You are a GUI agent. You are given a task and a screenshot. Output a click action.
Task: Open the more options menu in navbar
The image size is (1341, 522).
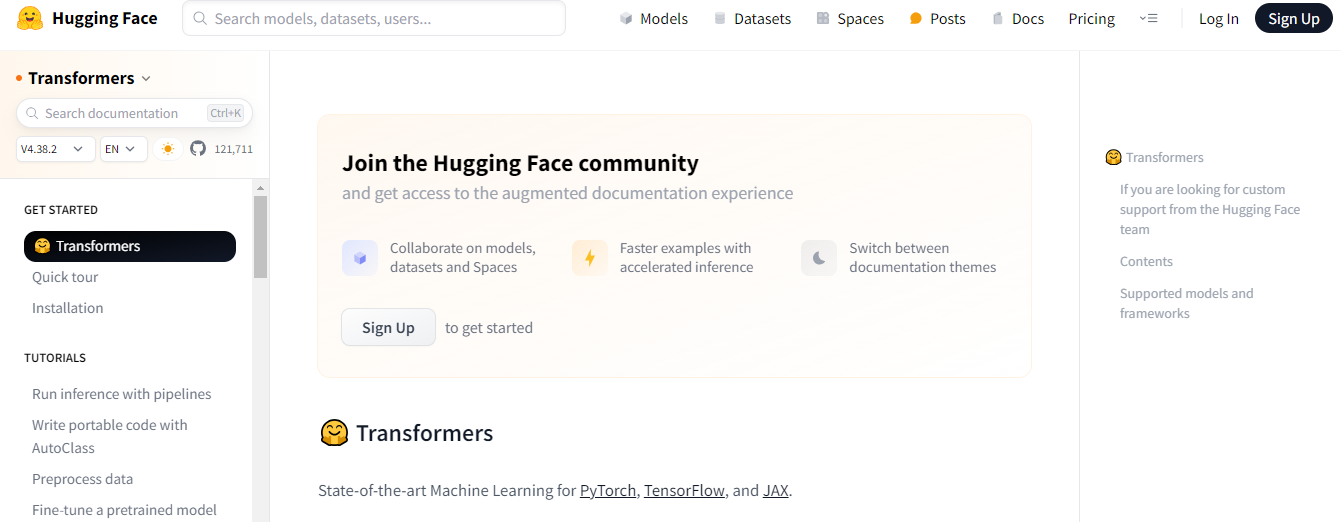(1149, 19)
